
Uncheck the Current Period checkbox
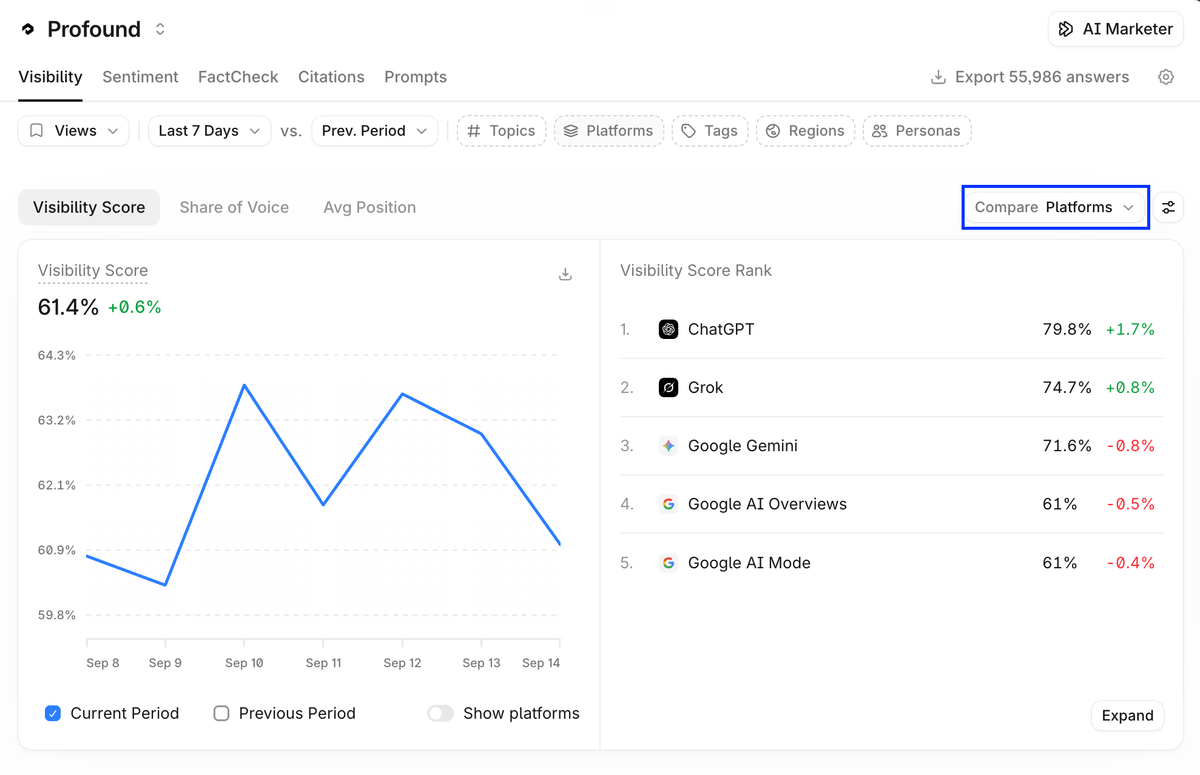53,713
